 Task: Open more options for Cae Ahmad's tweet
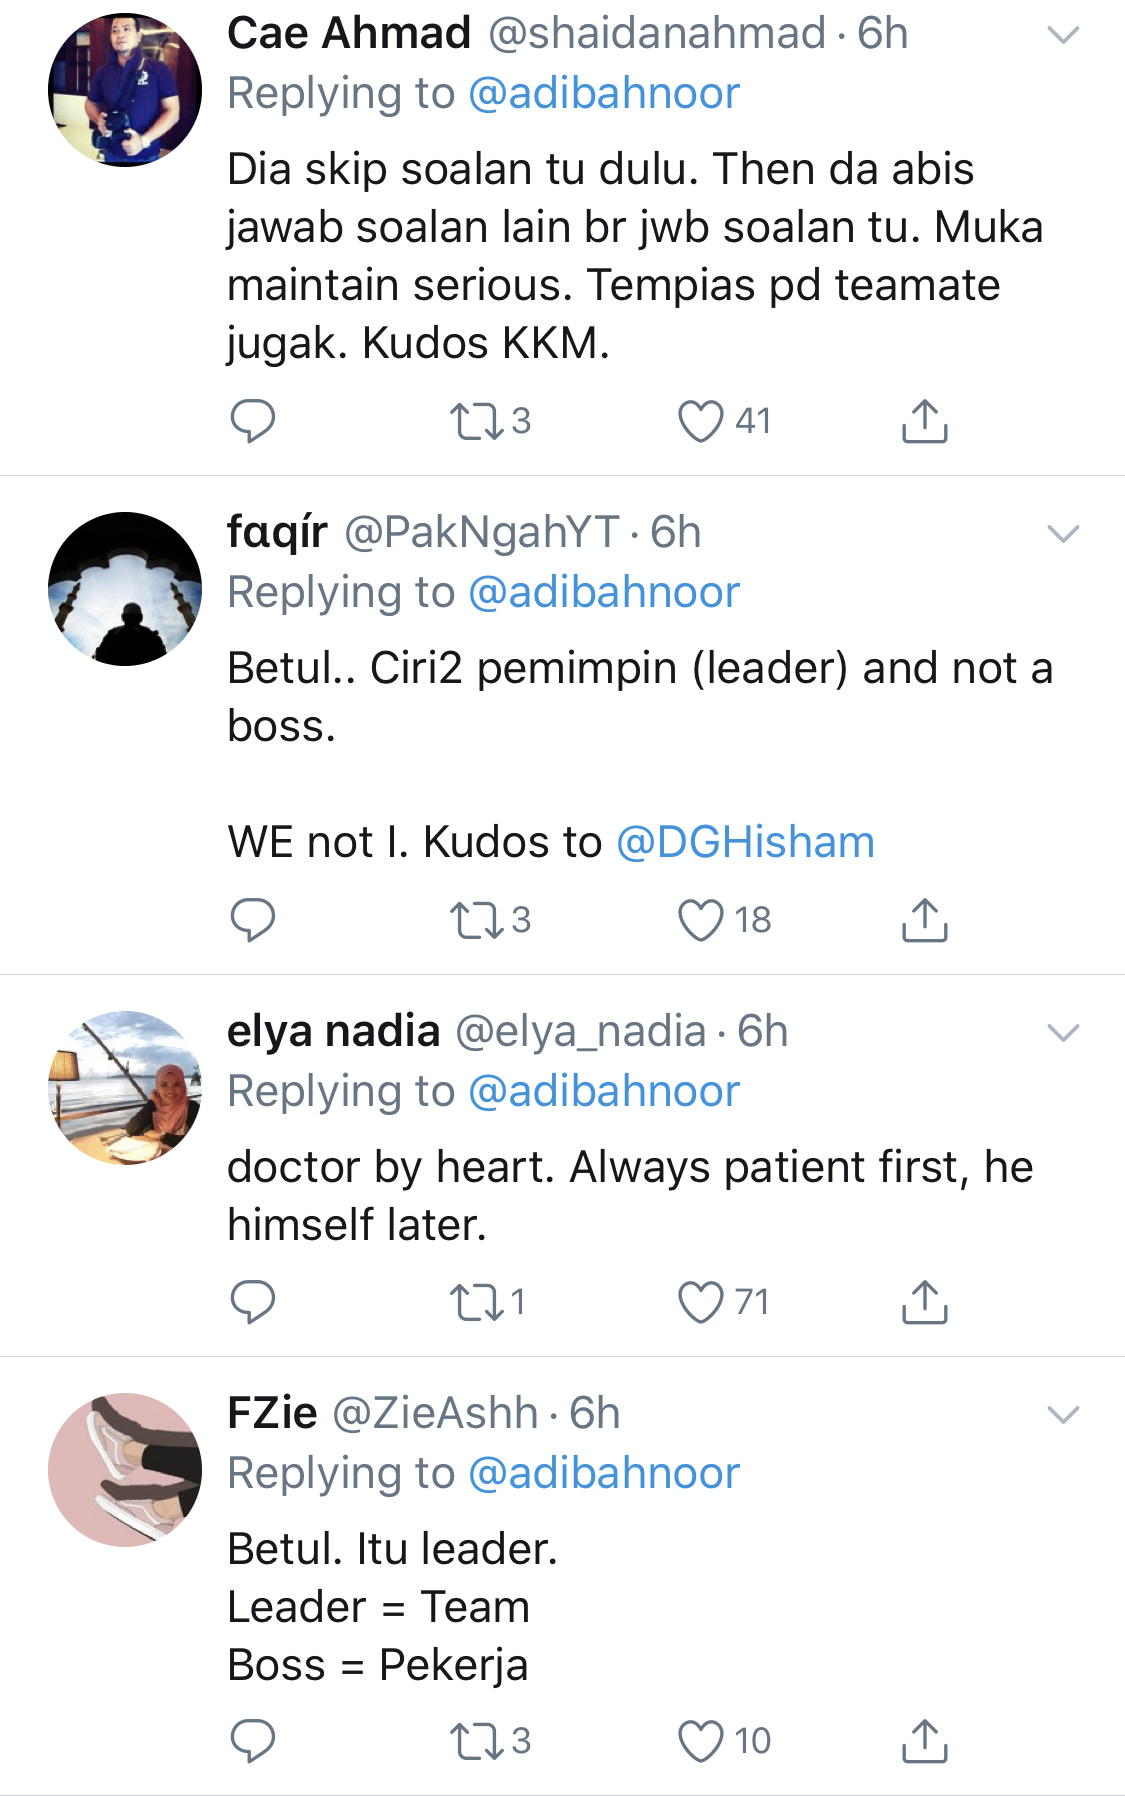point(1062,35)
